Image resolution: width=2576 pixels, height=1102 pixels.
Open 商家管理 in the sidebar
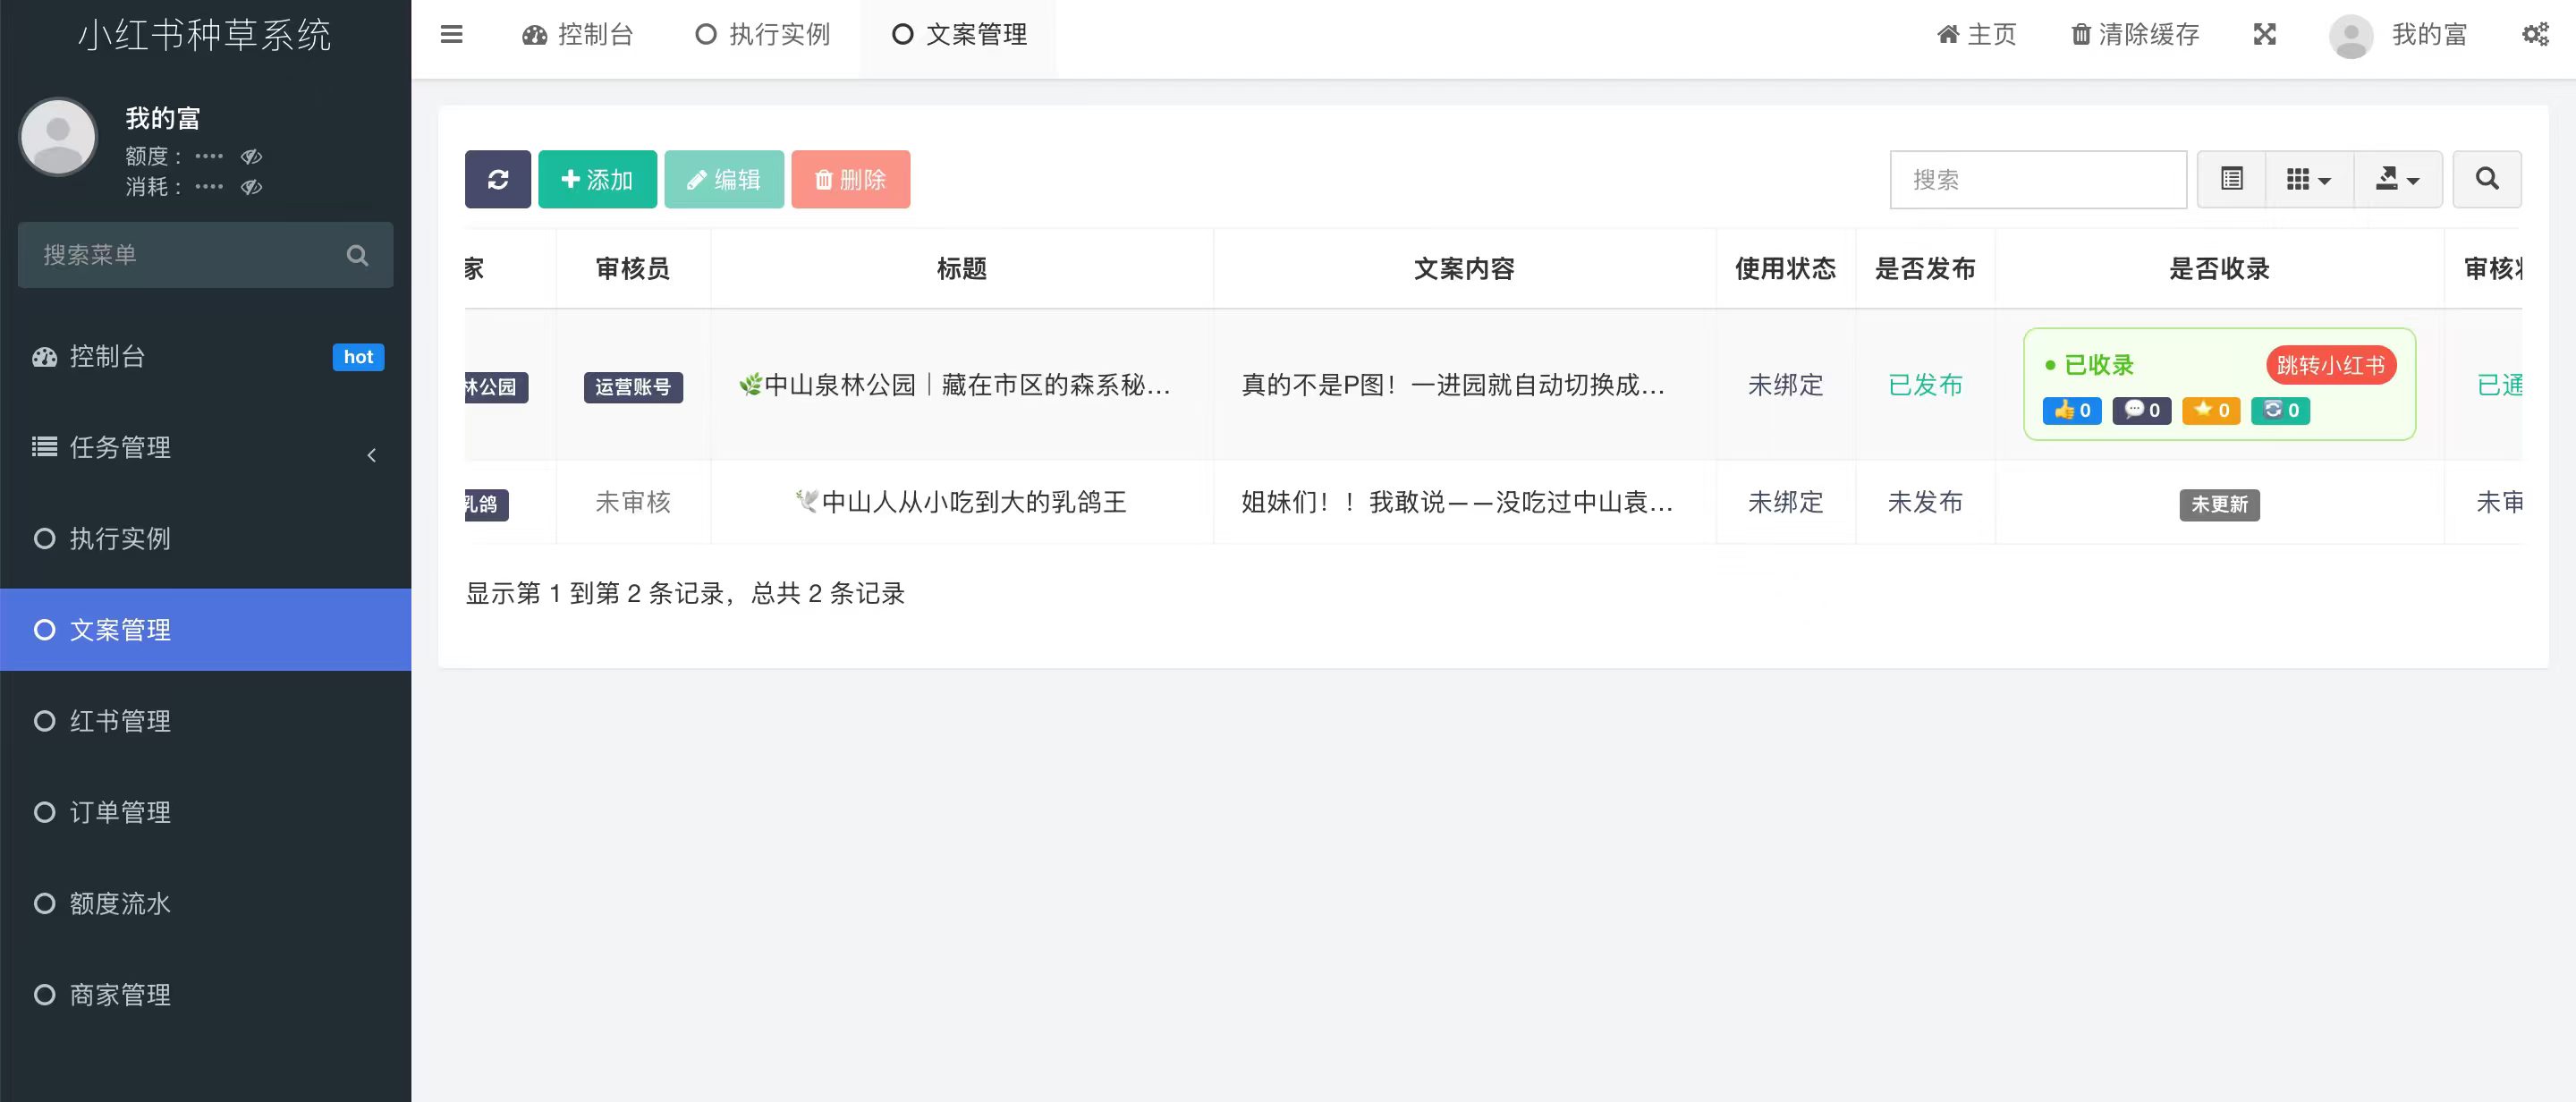point(206,994)
